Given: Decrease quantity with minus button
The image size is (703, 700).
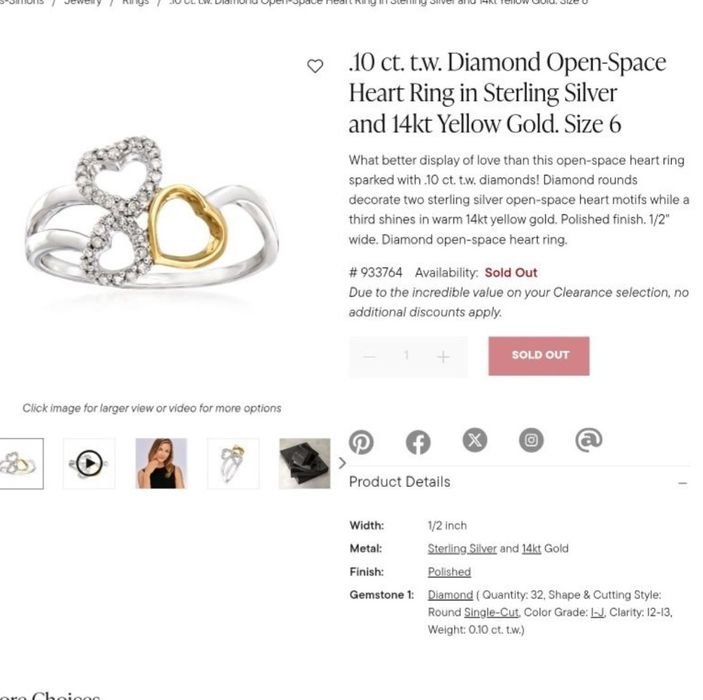Looking at the screenshot, I should point(369,357).
